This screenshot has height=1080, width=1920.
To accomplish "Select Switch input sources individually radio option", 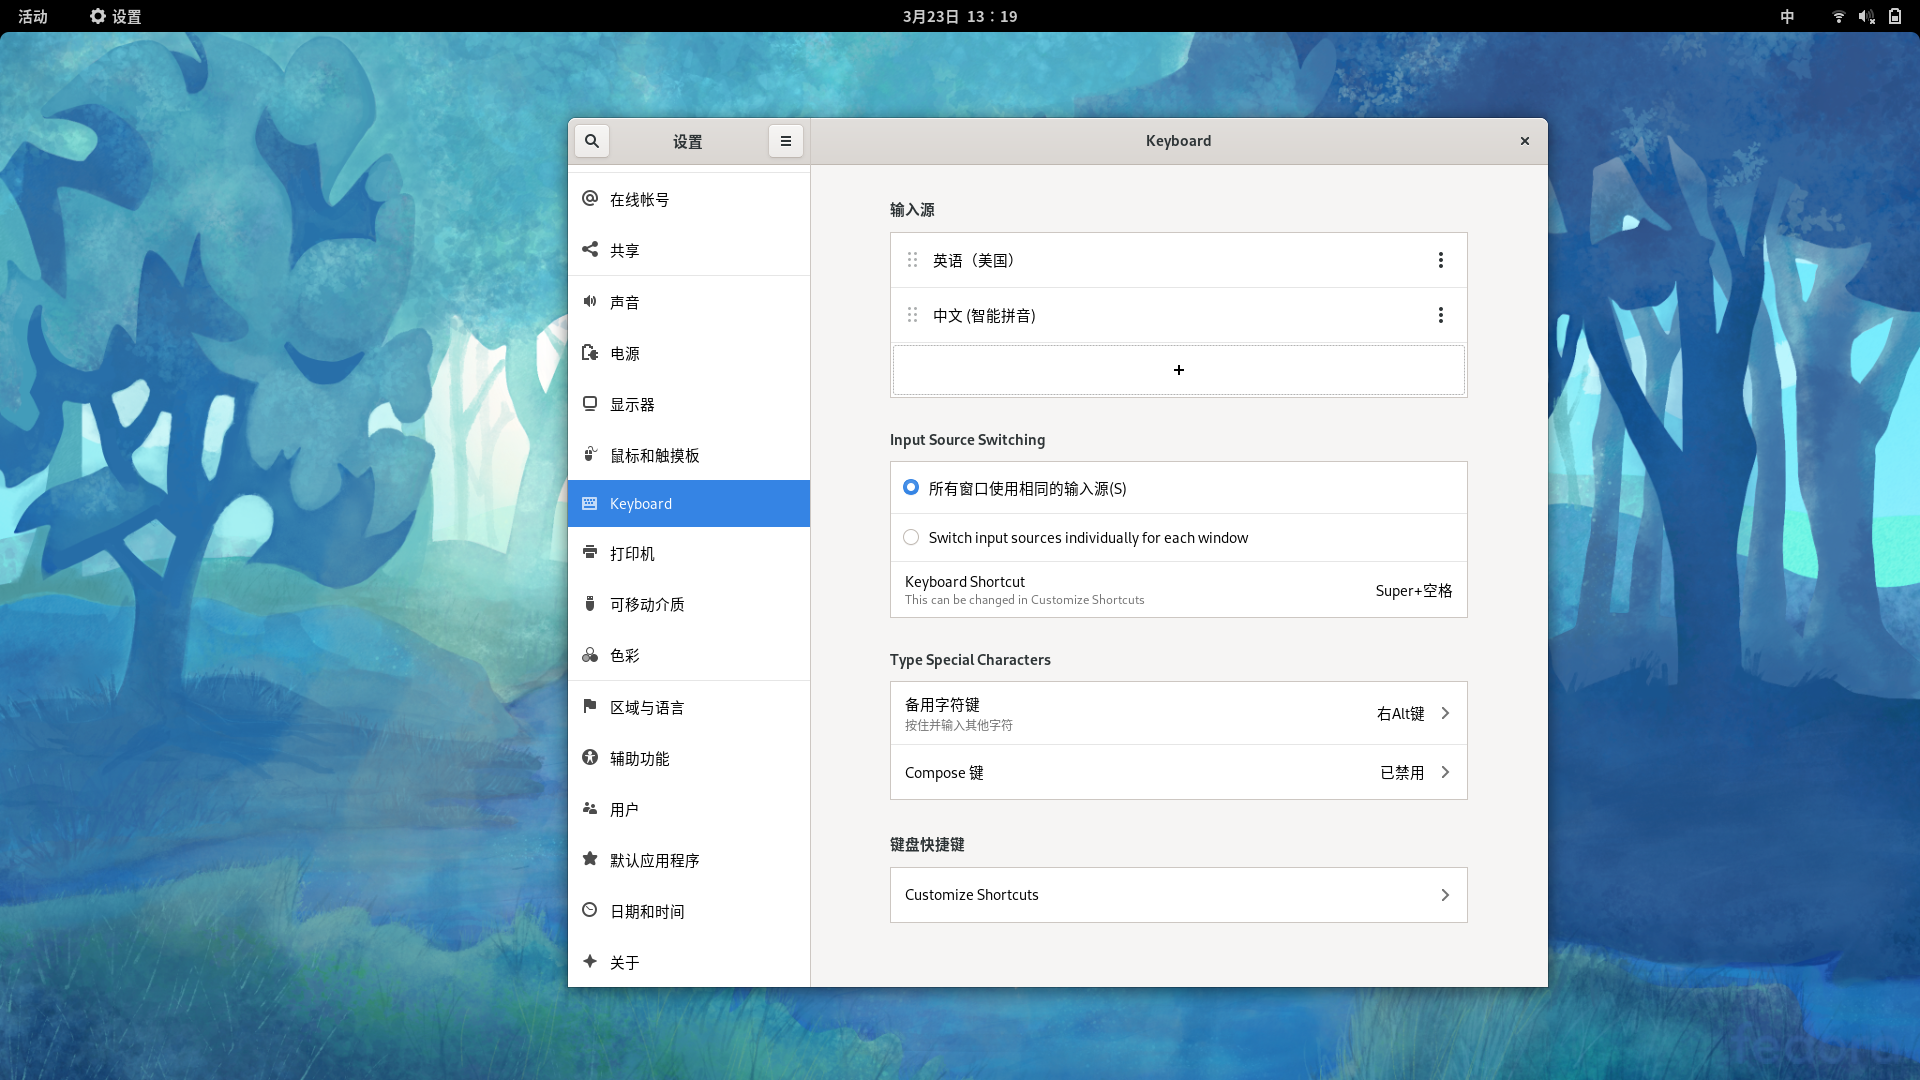I will pyautogui.click(x=911, y=537).
